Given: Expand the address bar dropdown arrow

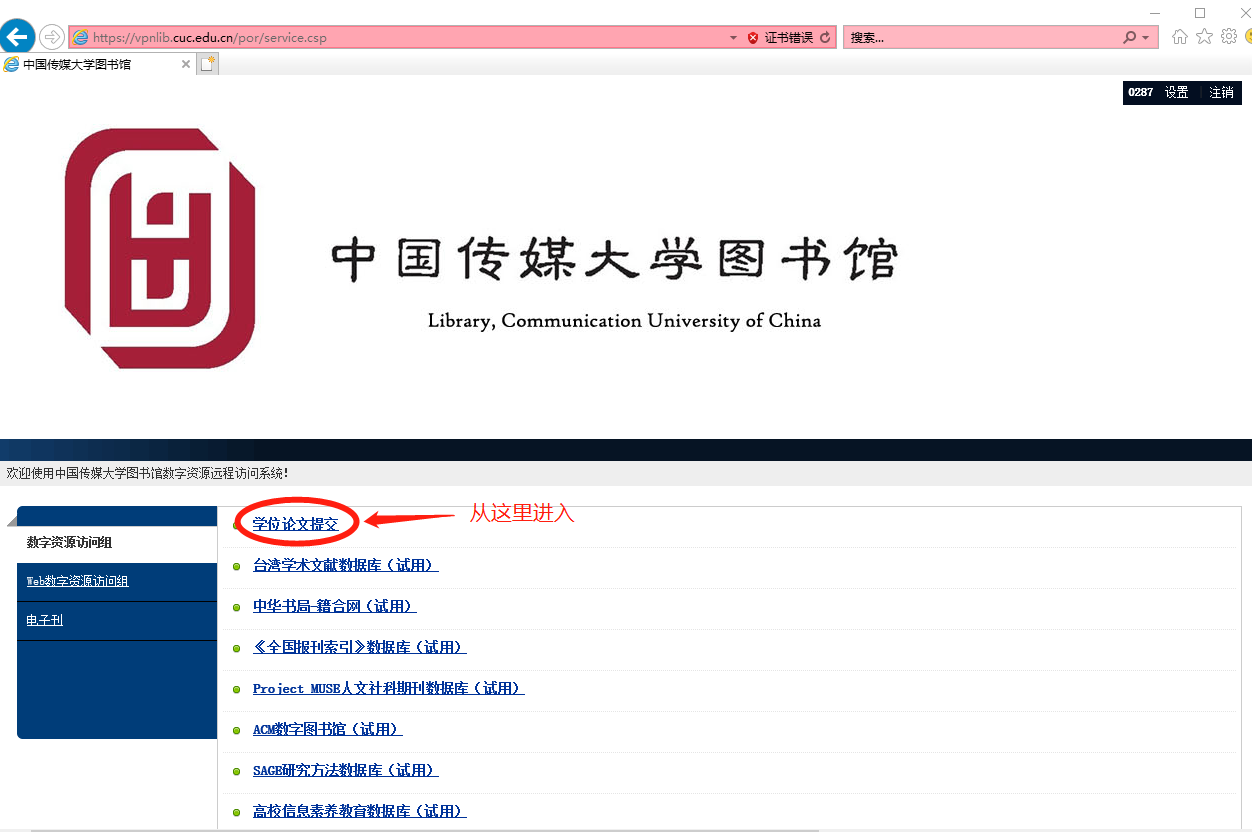Looking at the screenshot, I should (x=734, y=38).
